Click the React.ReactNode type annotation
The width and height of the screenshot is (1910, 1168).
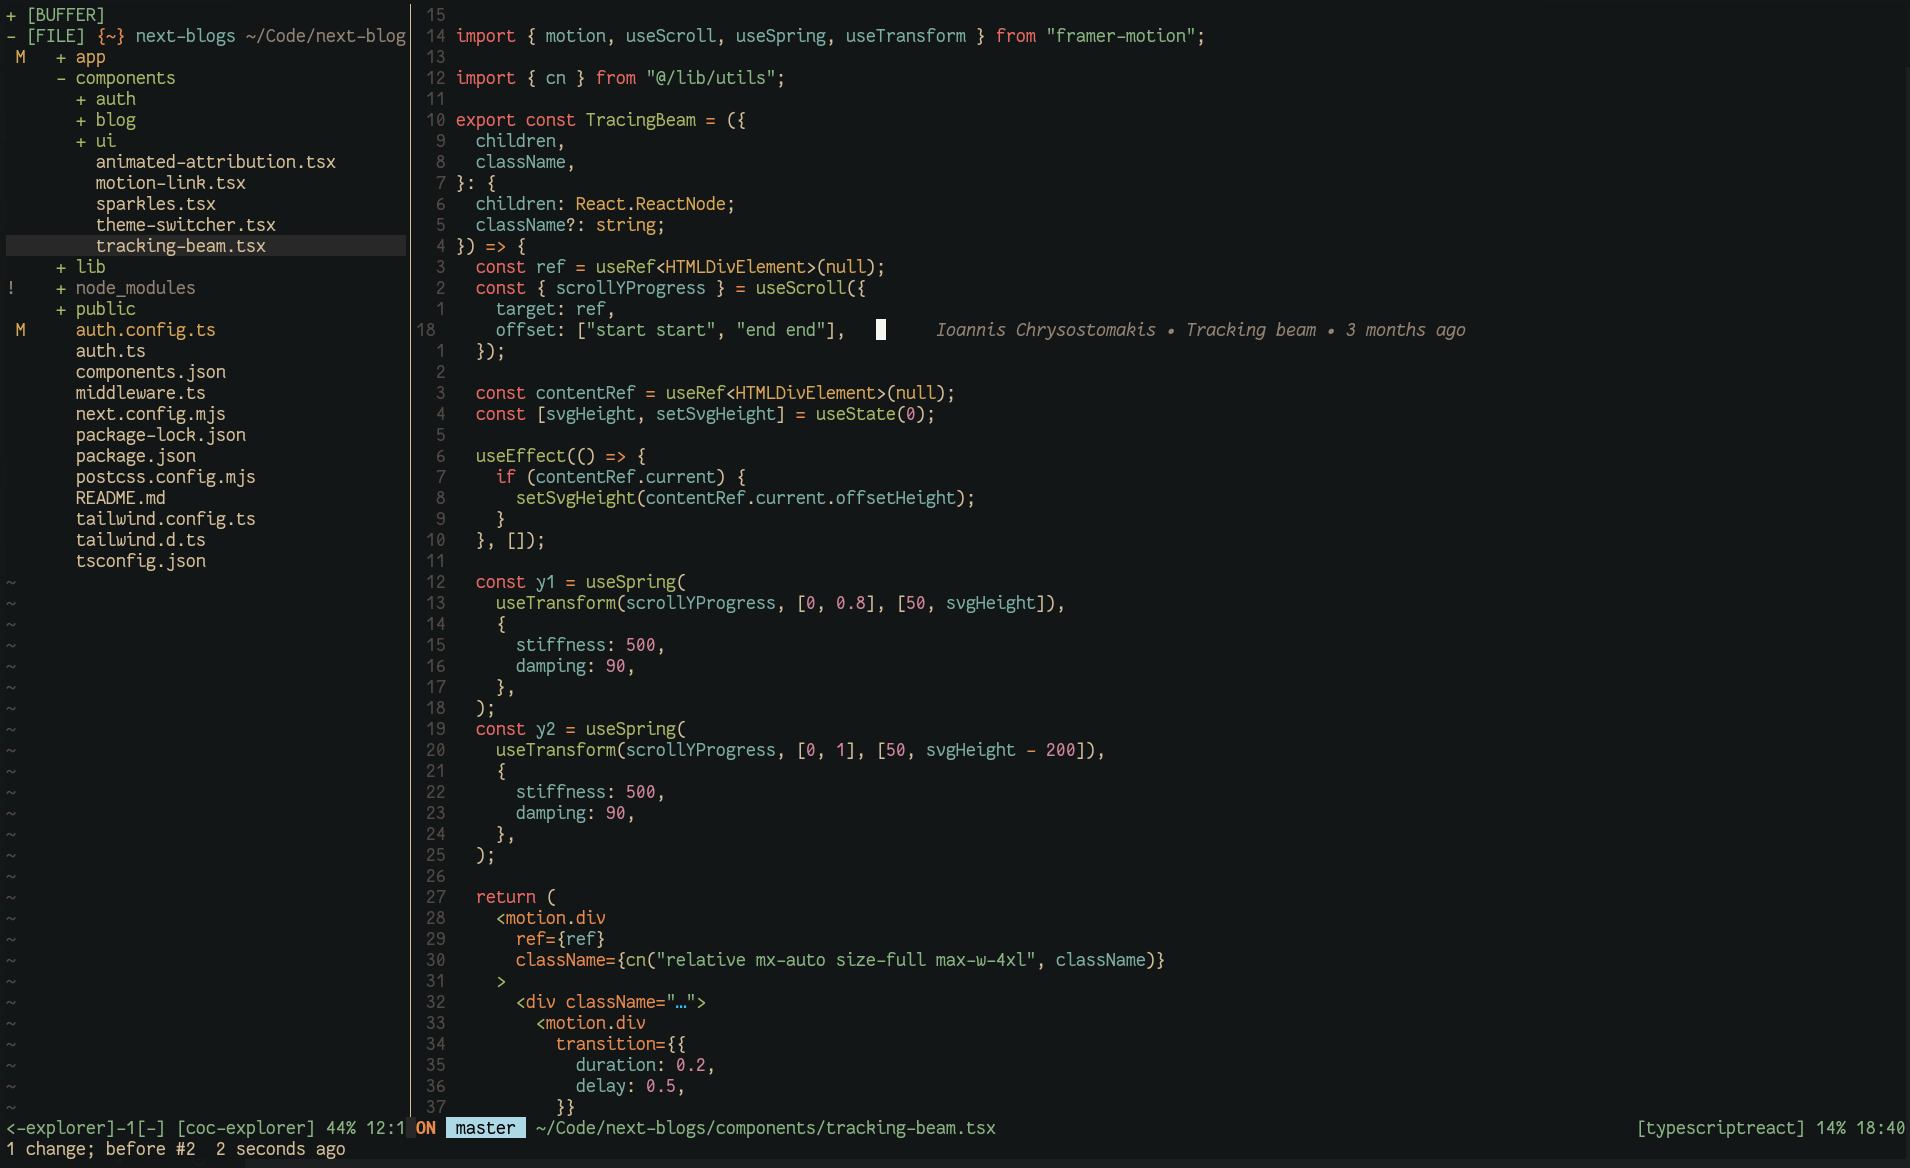coord(650,204)
